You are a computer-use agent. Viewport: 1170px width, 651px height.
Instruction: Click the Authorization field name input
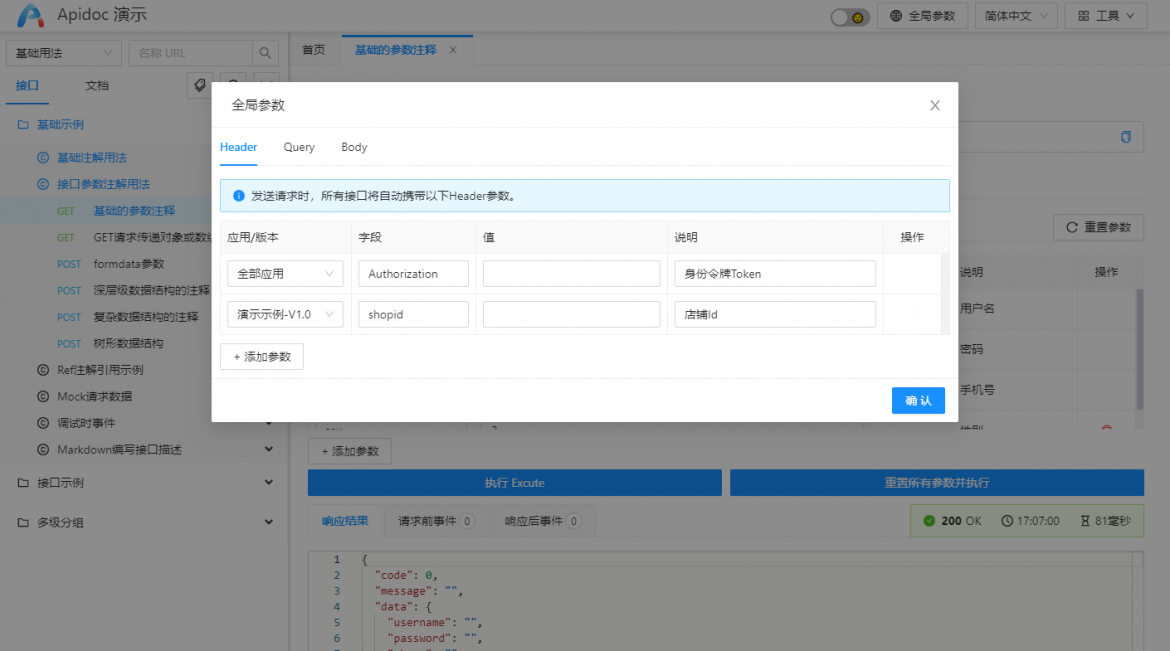click(x=413, y=274)
